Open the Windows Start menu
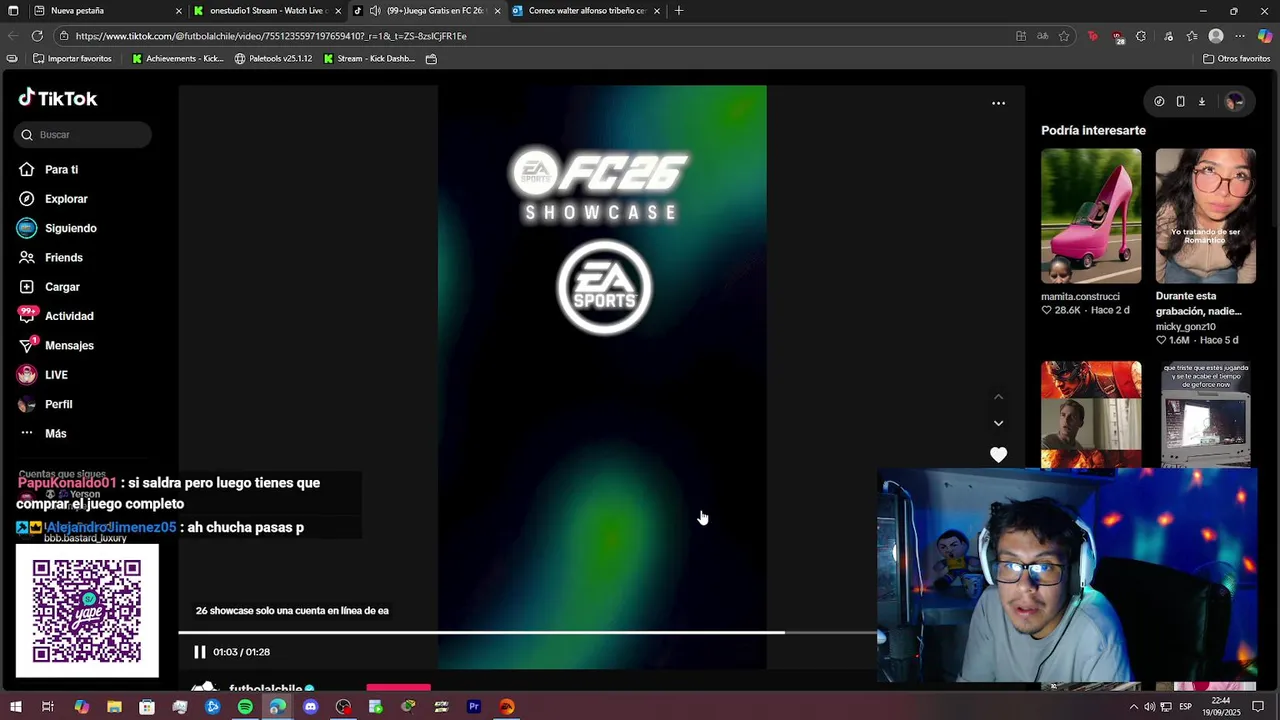Viewport: 1280px width, 720px height. (15, 707)
